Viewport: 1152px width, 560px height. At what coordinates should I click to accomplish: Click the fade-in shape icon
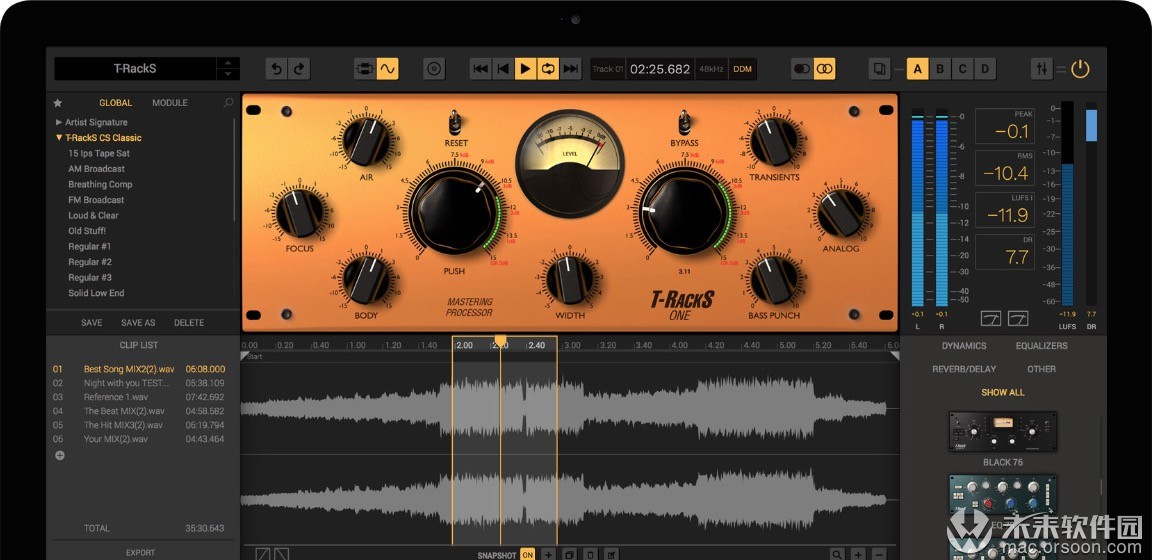(262, 555)
